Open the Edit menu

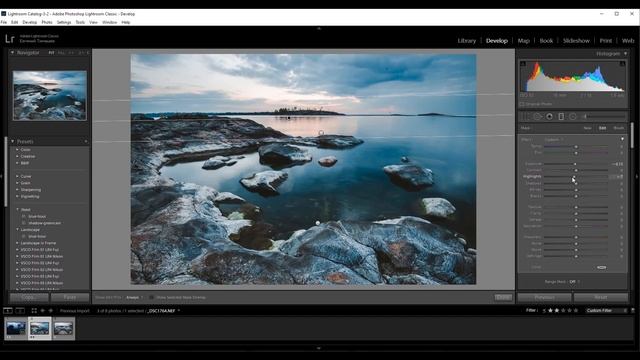15,22
